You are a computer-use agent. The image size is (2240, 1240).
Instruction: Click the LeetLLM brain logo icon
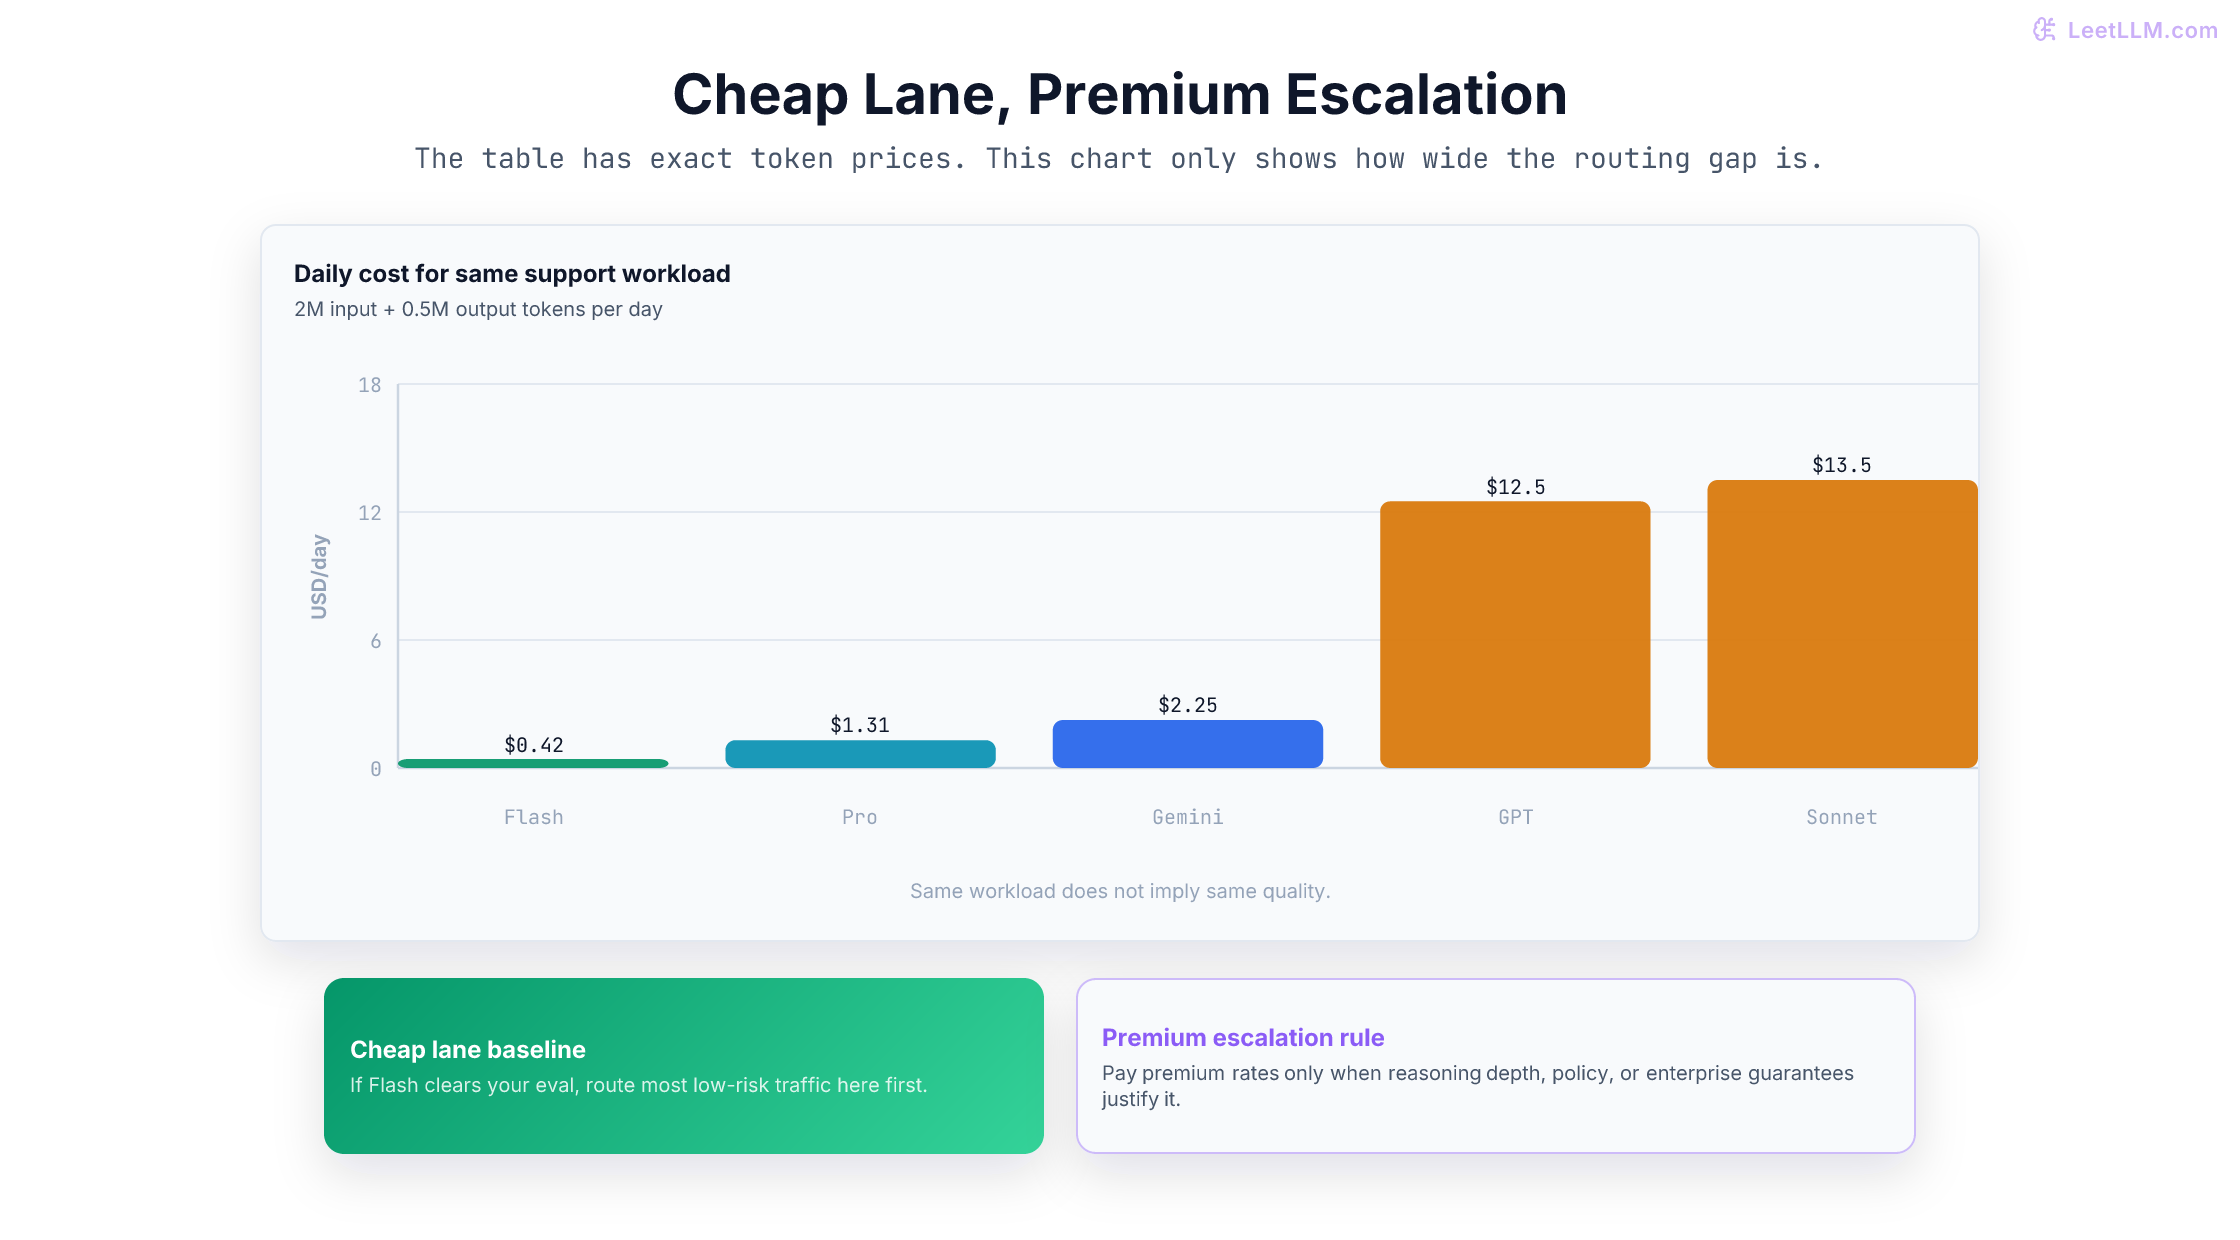[2044, 30]
